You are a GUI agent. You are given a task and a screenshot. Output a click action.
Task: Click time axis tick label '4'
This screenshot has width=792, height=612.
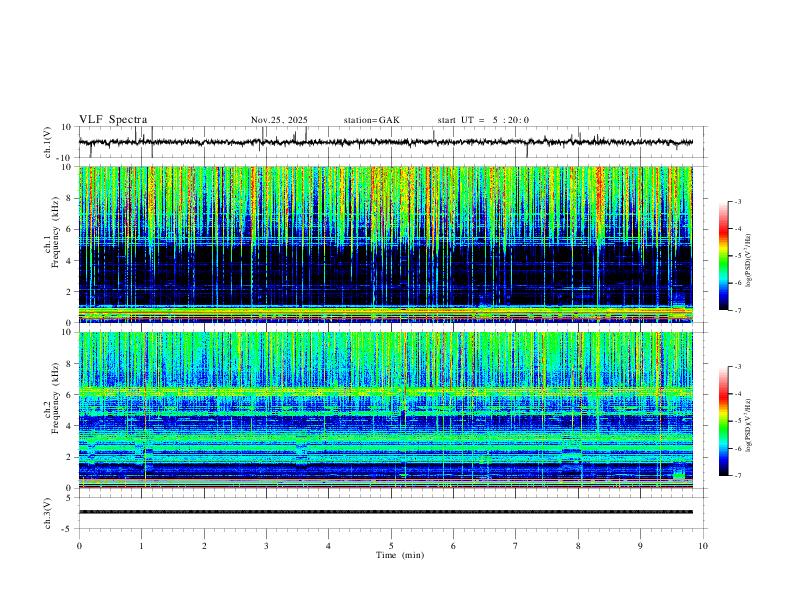tap(328, 546)
